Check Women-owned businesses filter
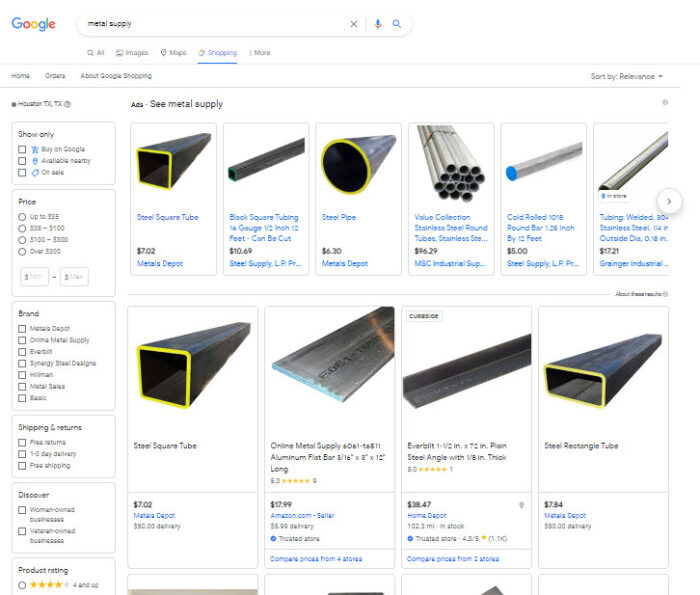The image size is (700, 595). [22, 510]
